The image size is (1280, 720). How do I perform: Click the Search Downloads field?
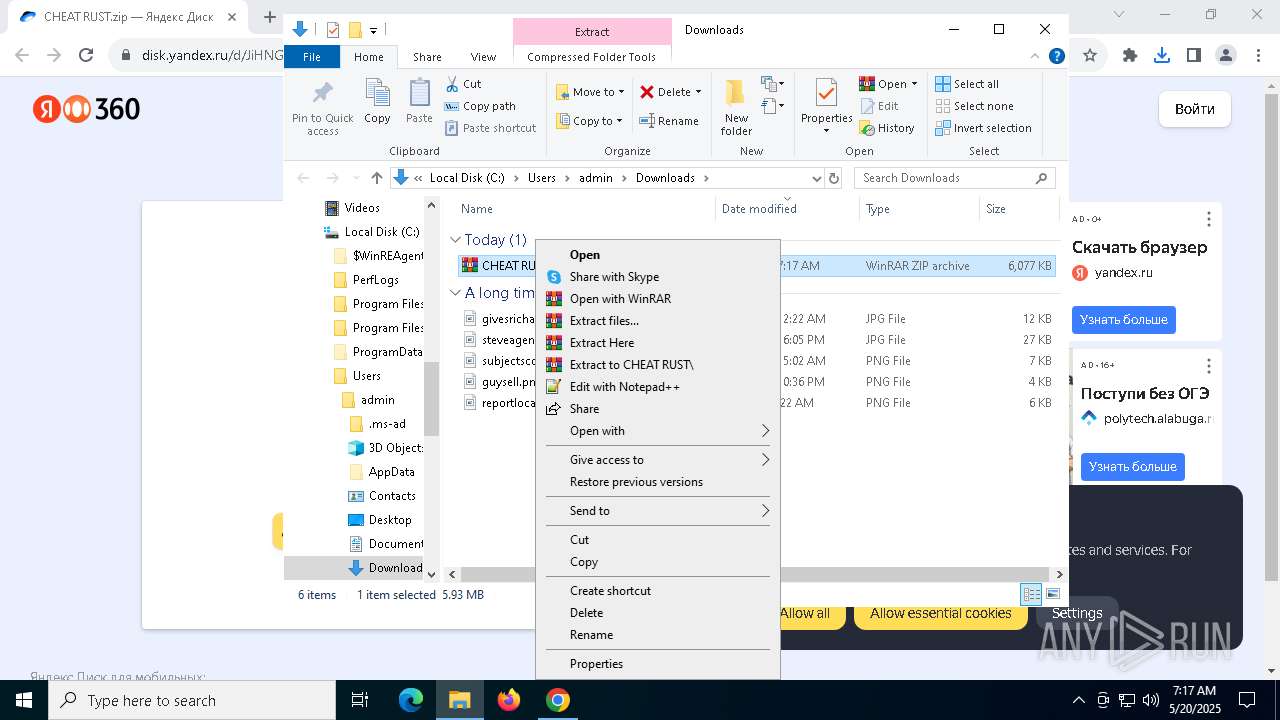click(x=954, y=178)
